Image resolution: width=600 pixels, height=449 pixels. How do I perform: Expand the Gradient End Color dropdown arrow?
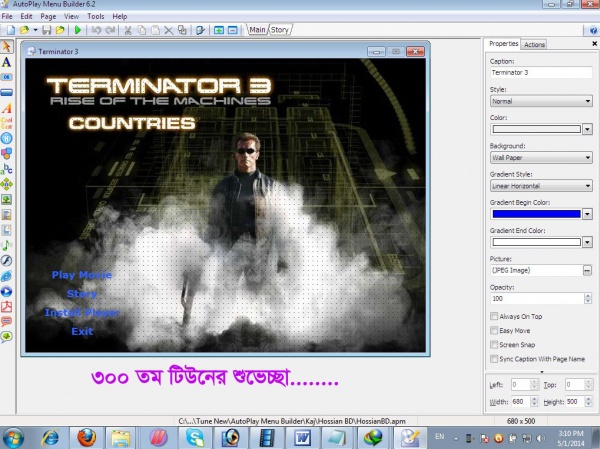click(587, 242)
